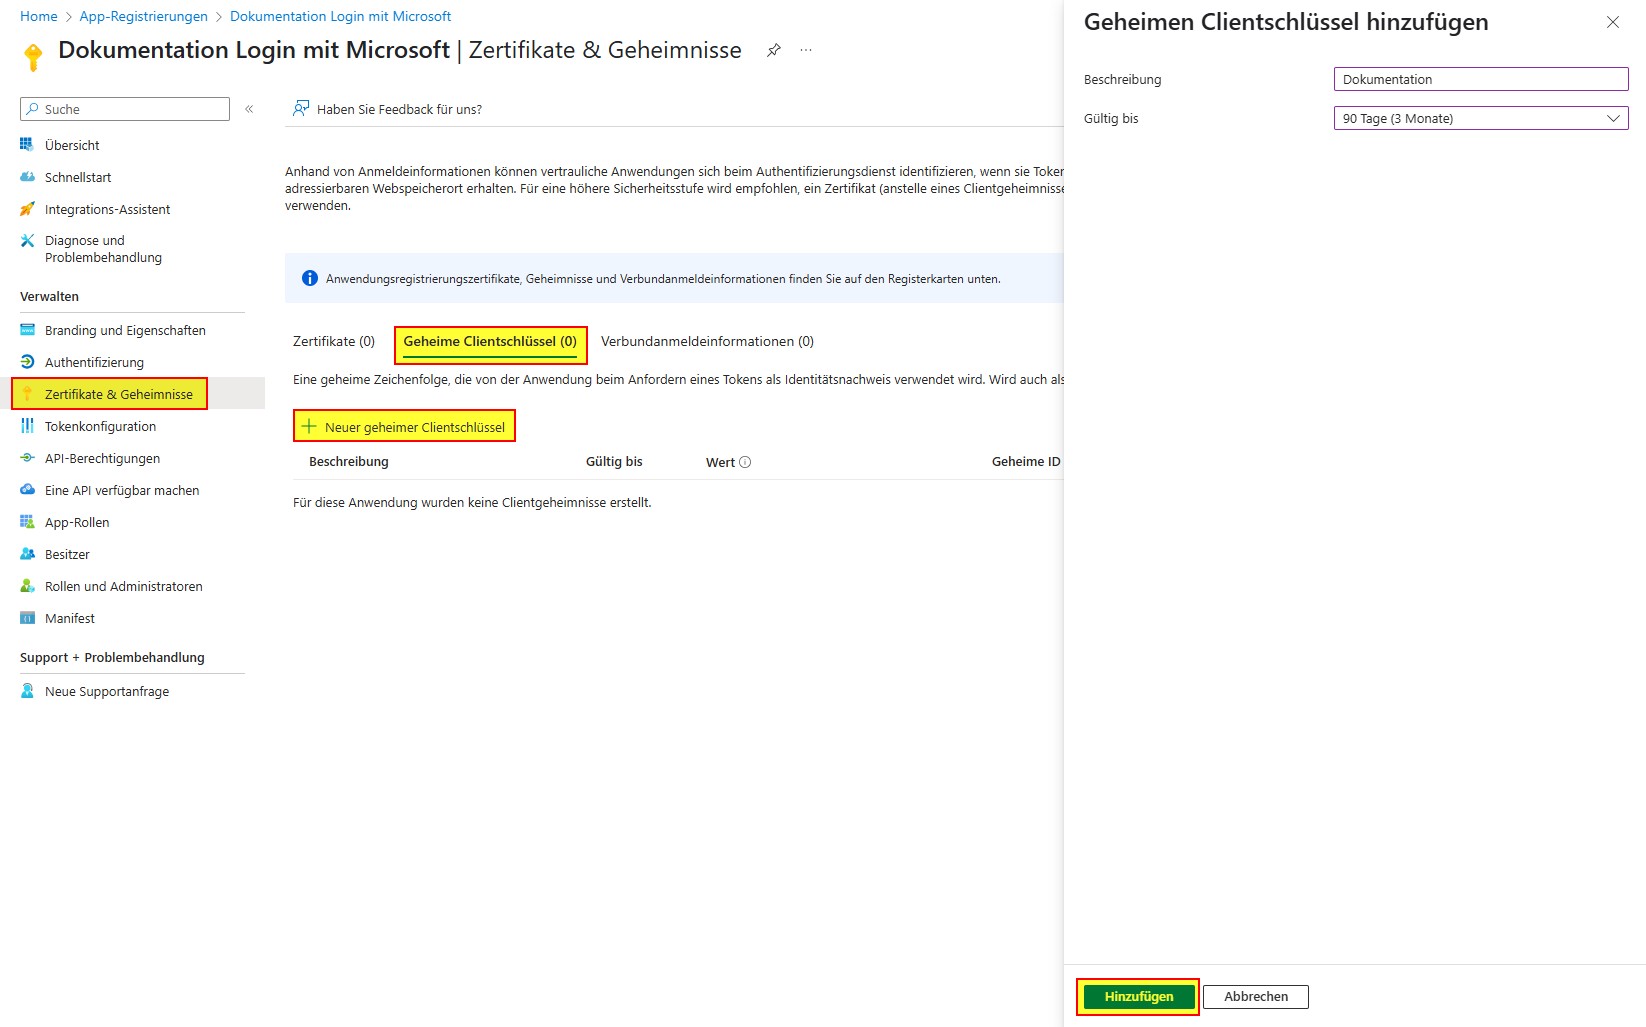1646x1027 pixels.
Task: Select the Geheime Clientschlüssel (0) tab
Action: click(490, 341)
